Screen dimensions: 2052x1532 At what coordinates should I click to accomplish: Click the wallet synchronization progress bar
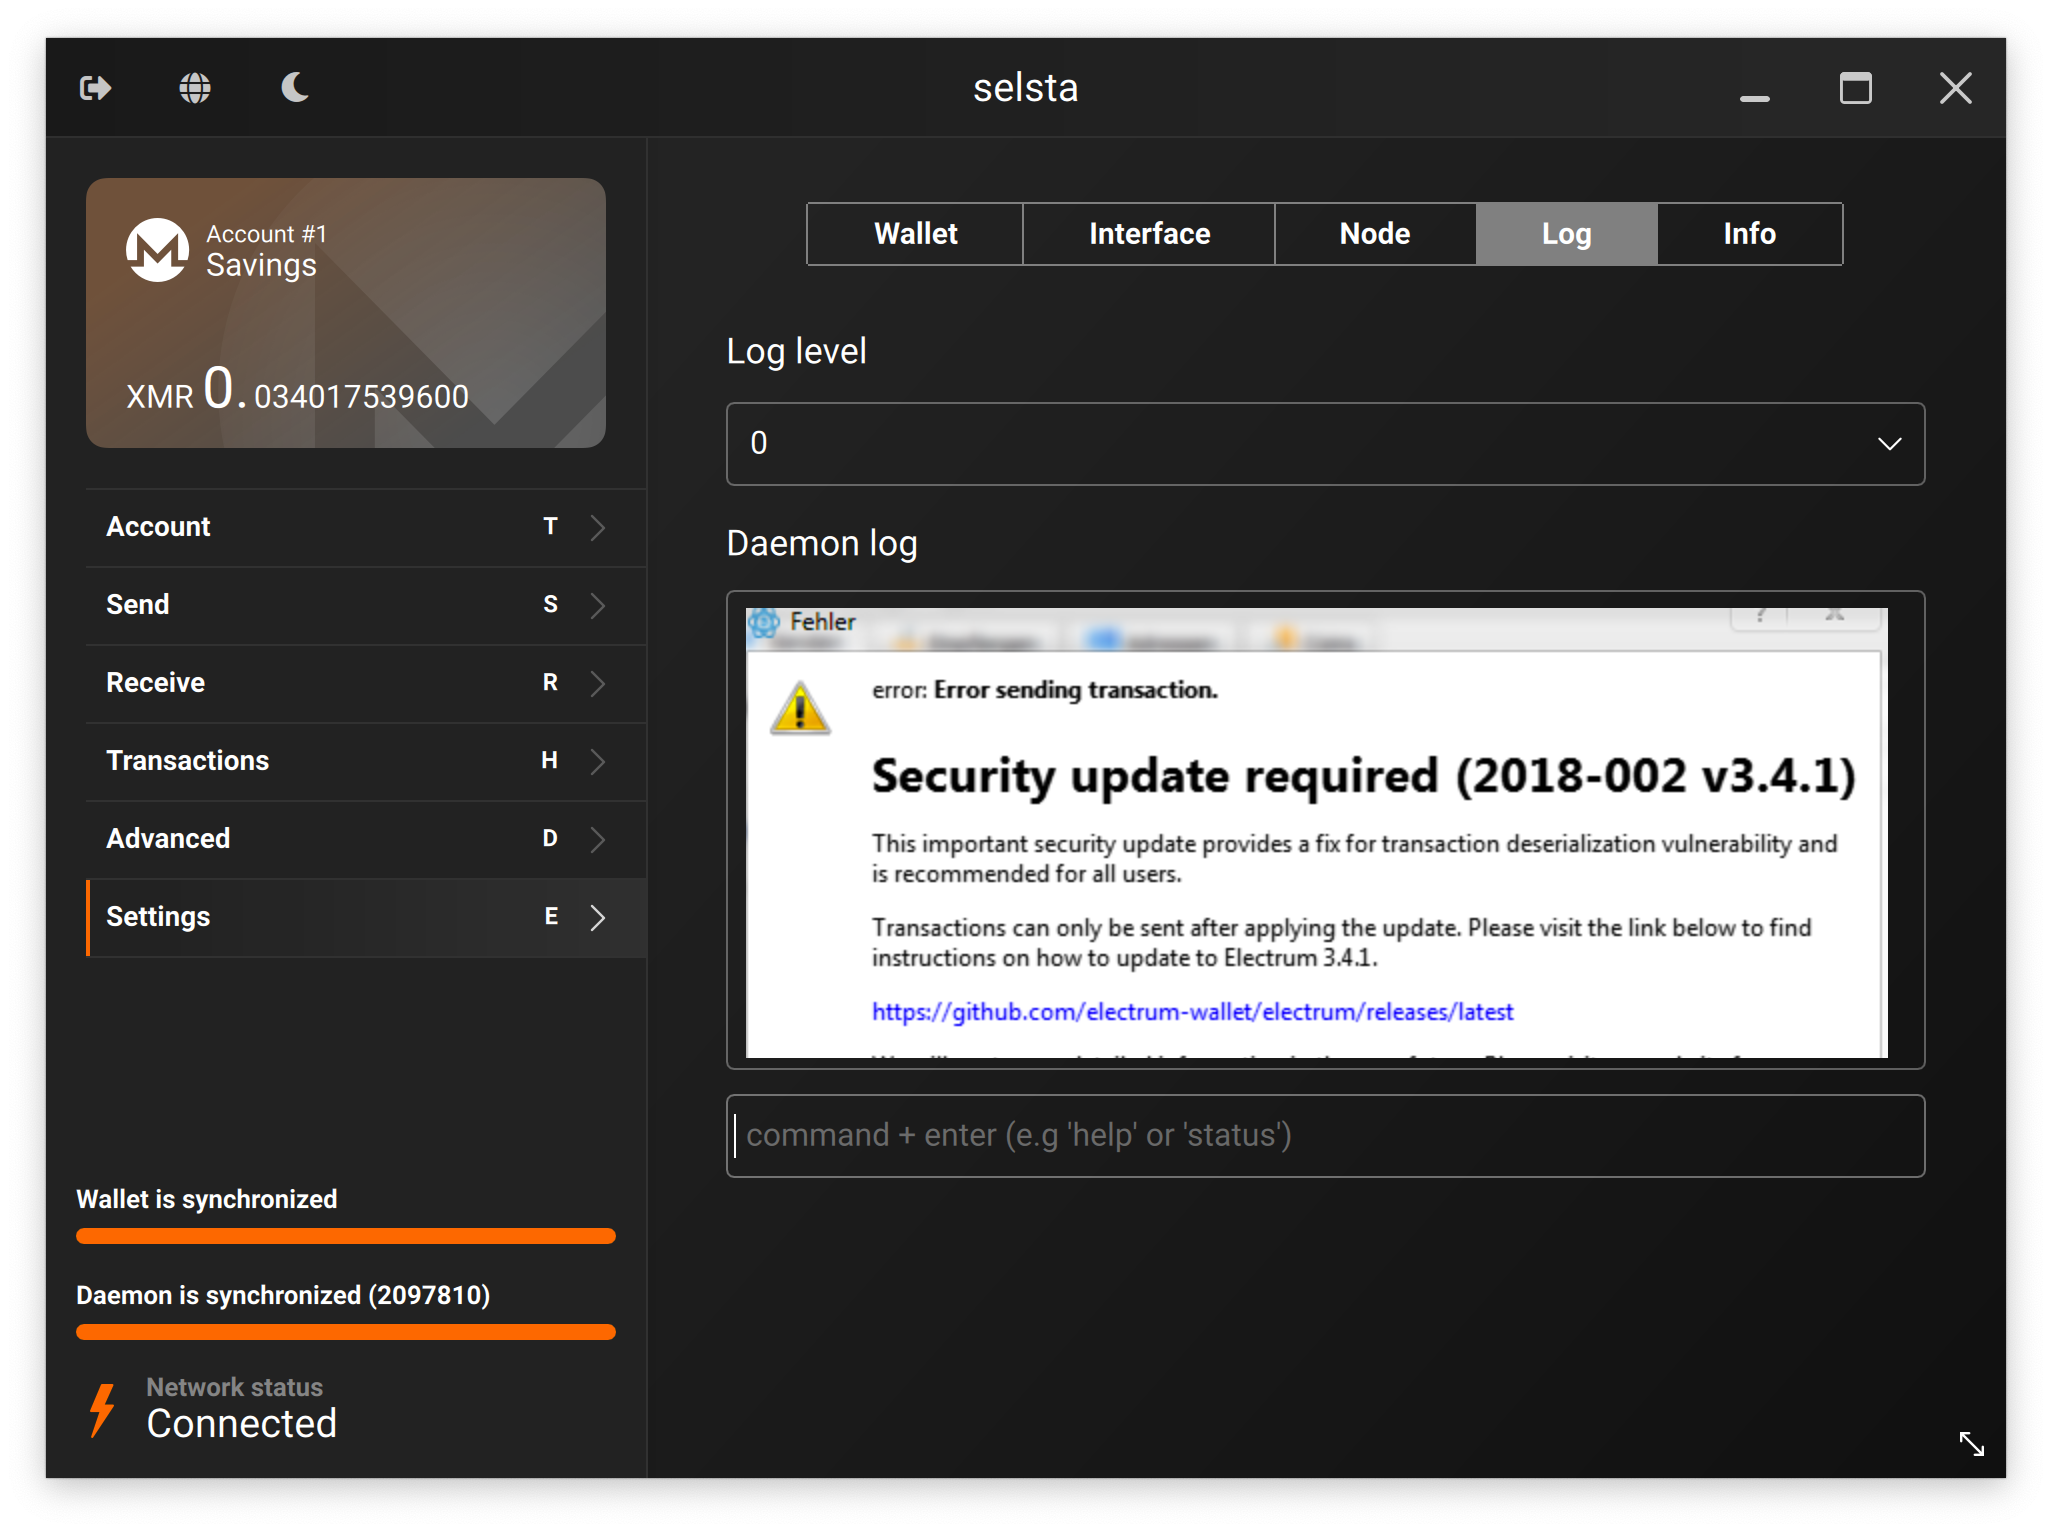pyautogui.click(x=346, y=1236)
